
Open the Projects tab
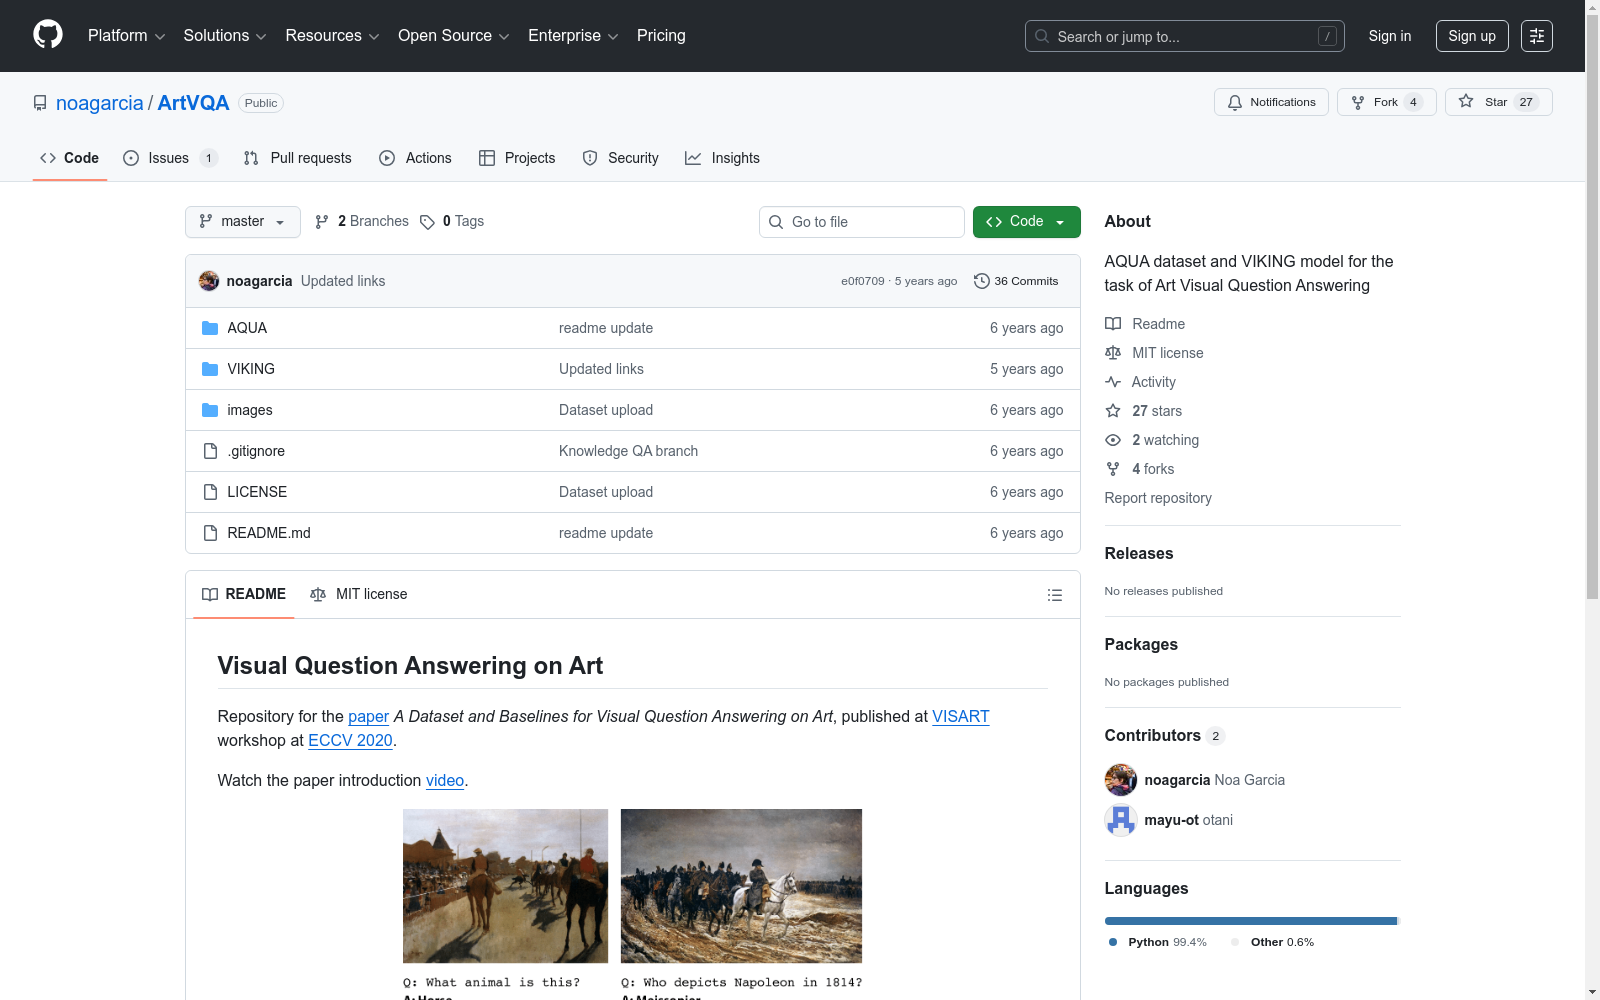(517, 158)
